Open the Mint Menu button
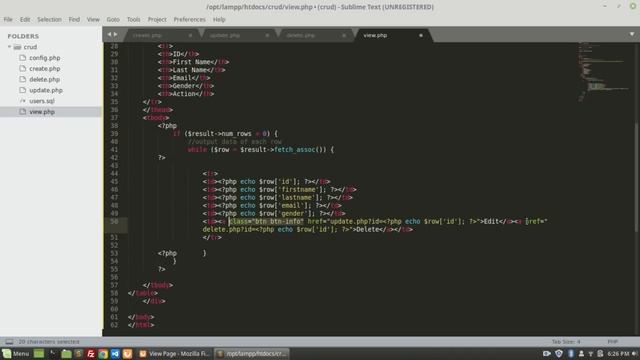The width and height of the screenshot is (640, 360). pyautogui.click(x=16, y=353)
